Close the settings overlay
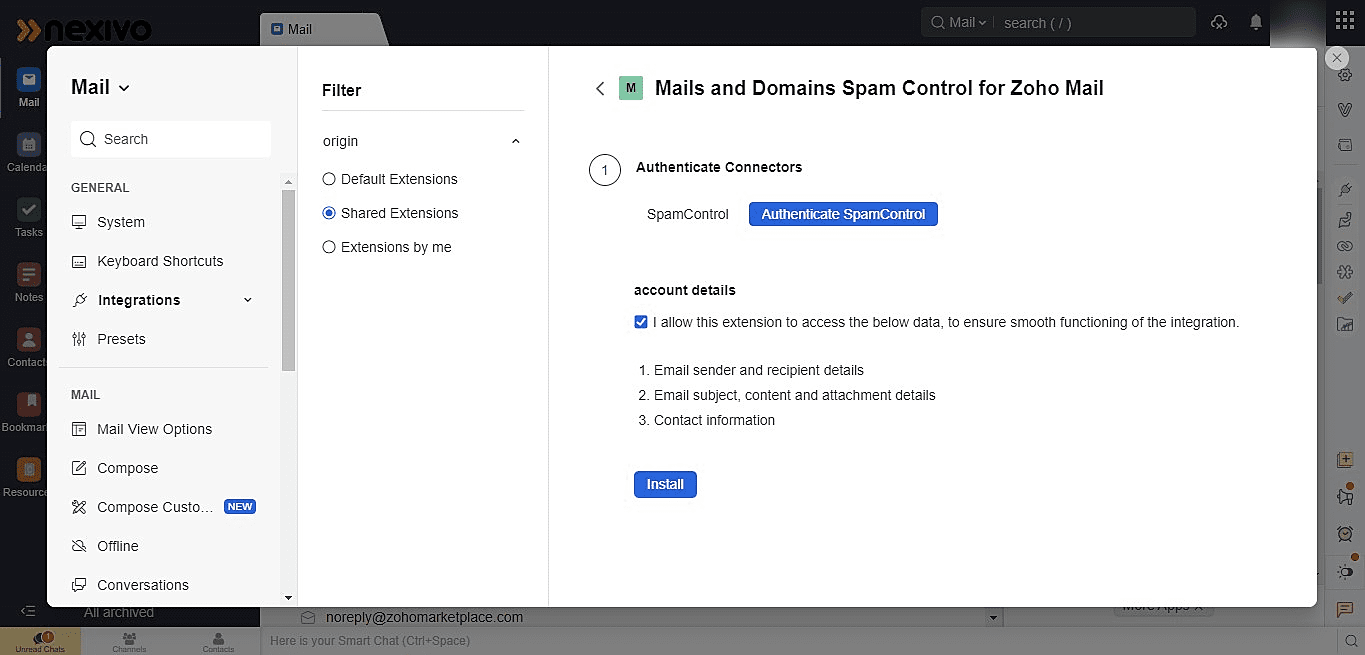 click(1337, 58)
